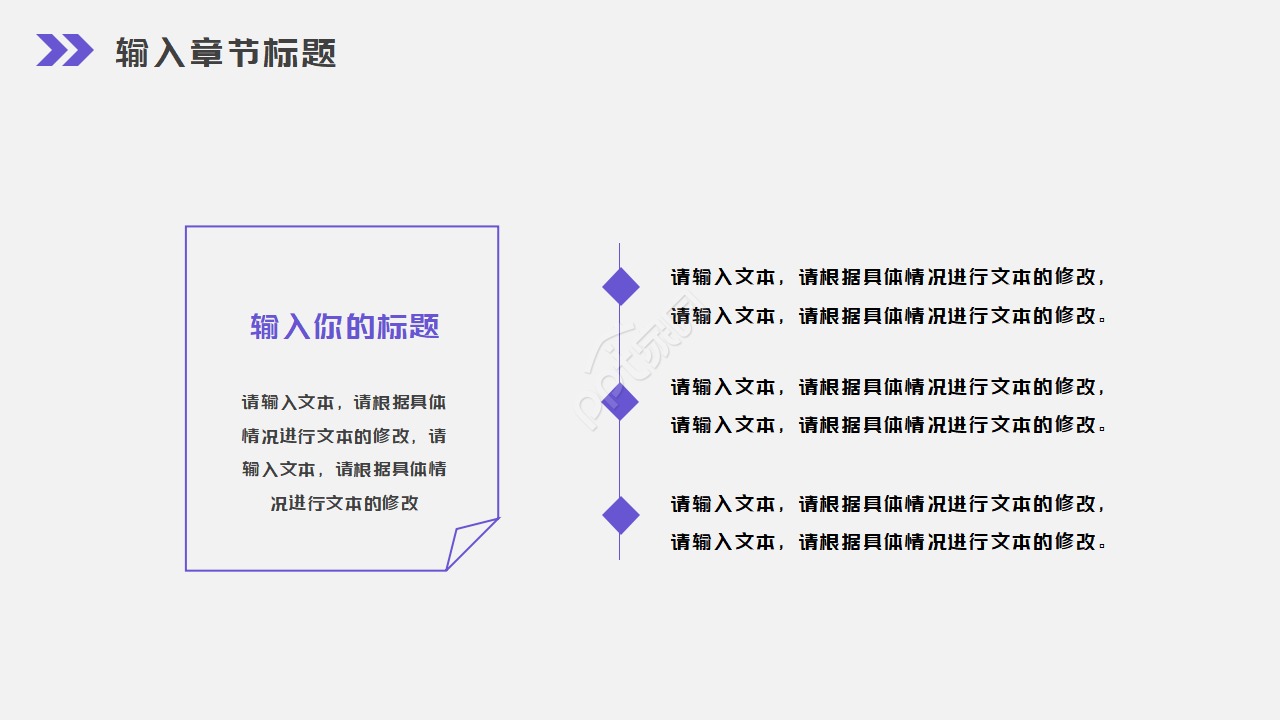Click the second line of the bottom text block
Viewport: 1280px width, 720px height.
(x=888, y=542)
